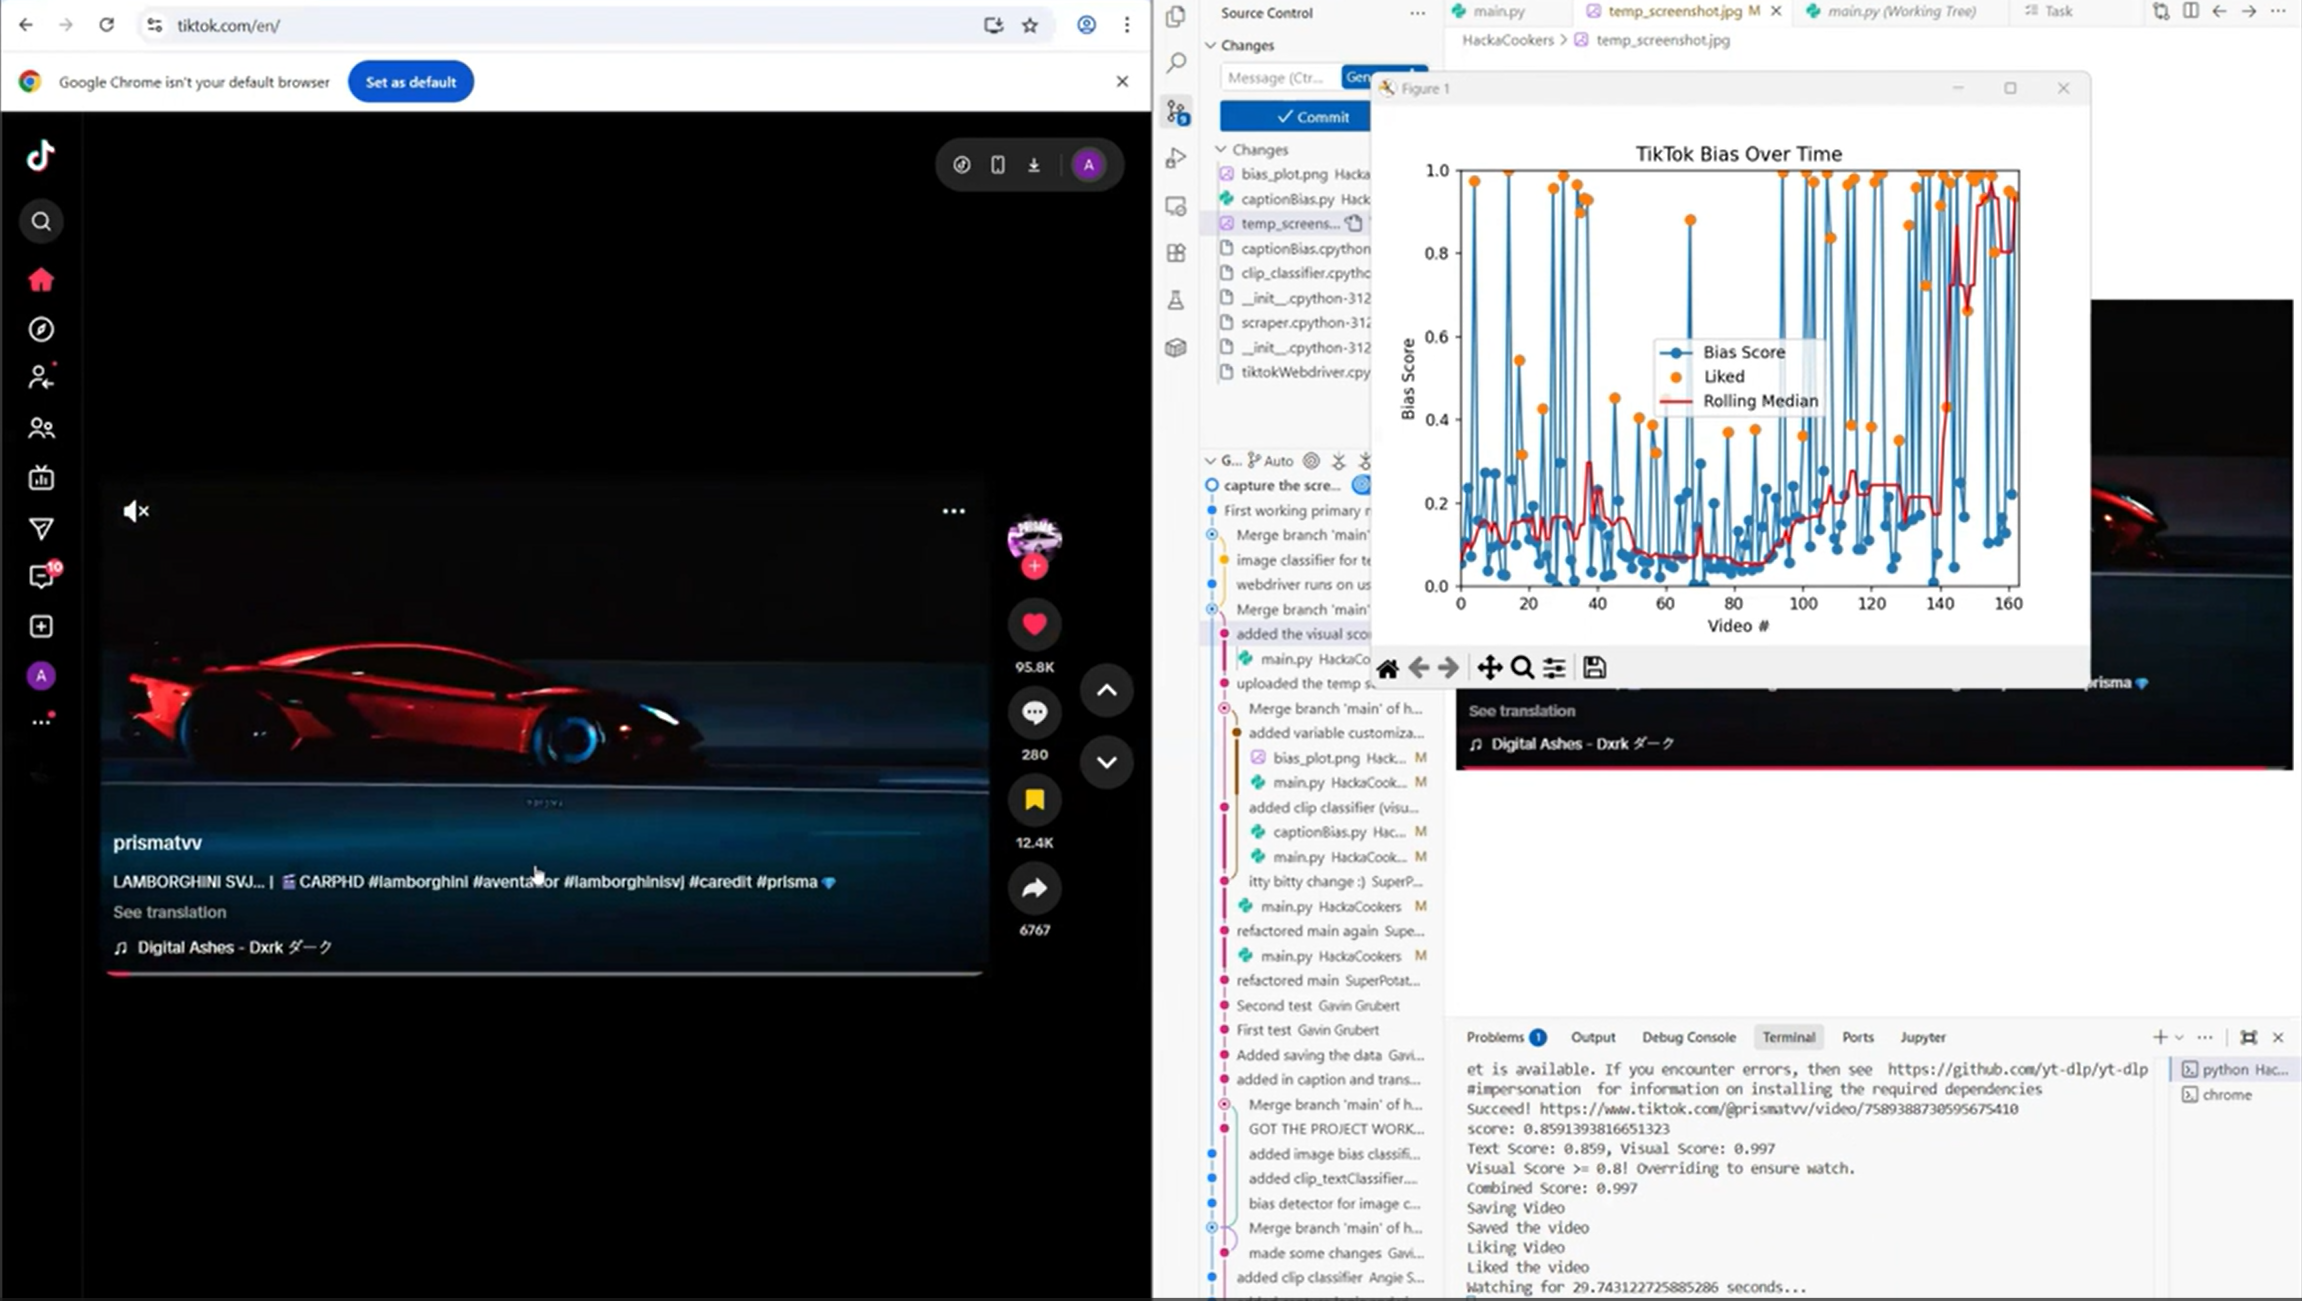This screenshot has width=2302, height=1301.
Task: Save the figure with the floppy disk icon
Action: (x=1595, y=668)
